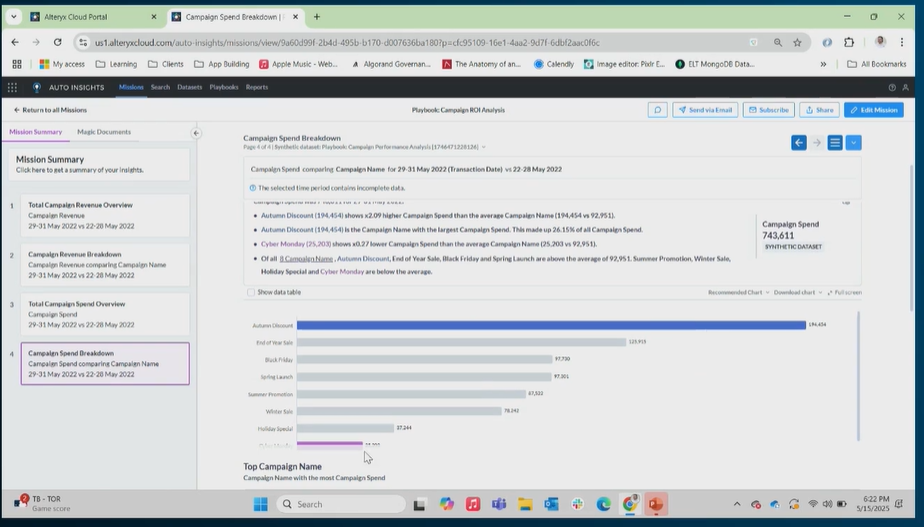
Task: Show more bookmarks with the overflow chevron
Action: pos(823,64)
